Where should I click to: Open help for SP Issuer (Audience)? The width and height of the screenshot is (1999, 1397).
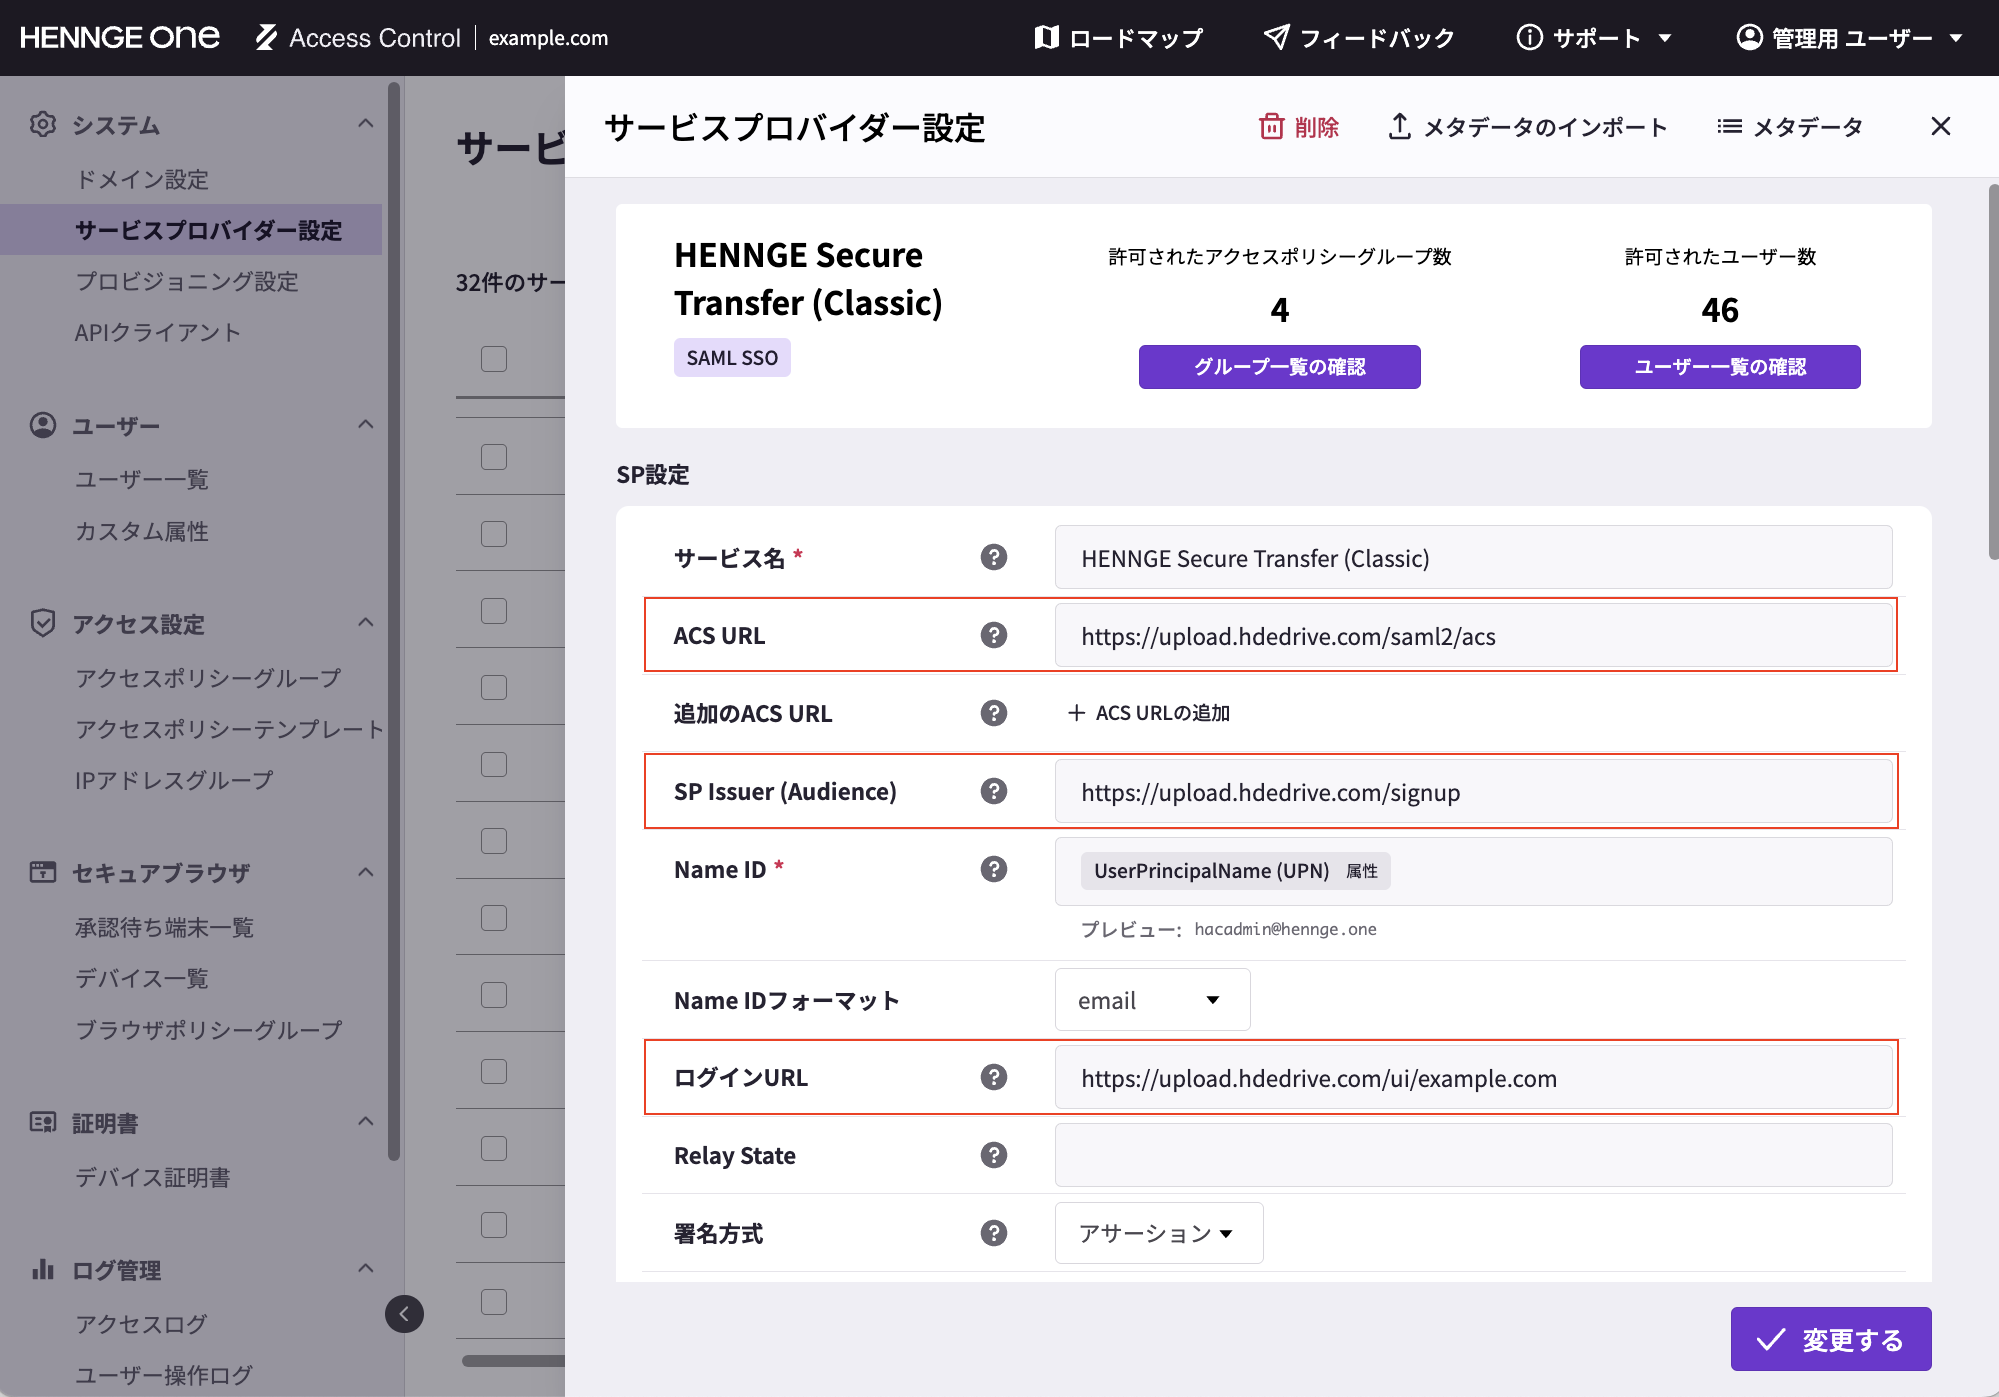point(993,791)
